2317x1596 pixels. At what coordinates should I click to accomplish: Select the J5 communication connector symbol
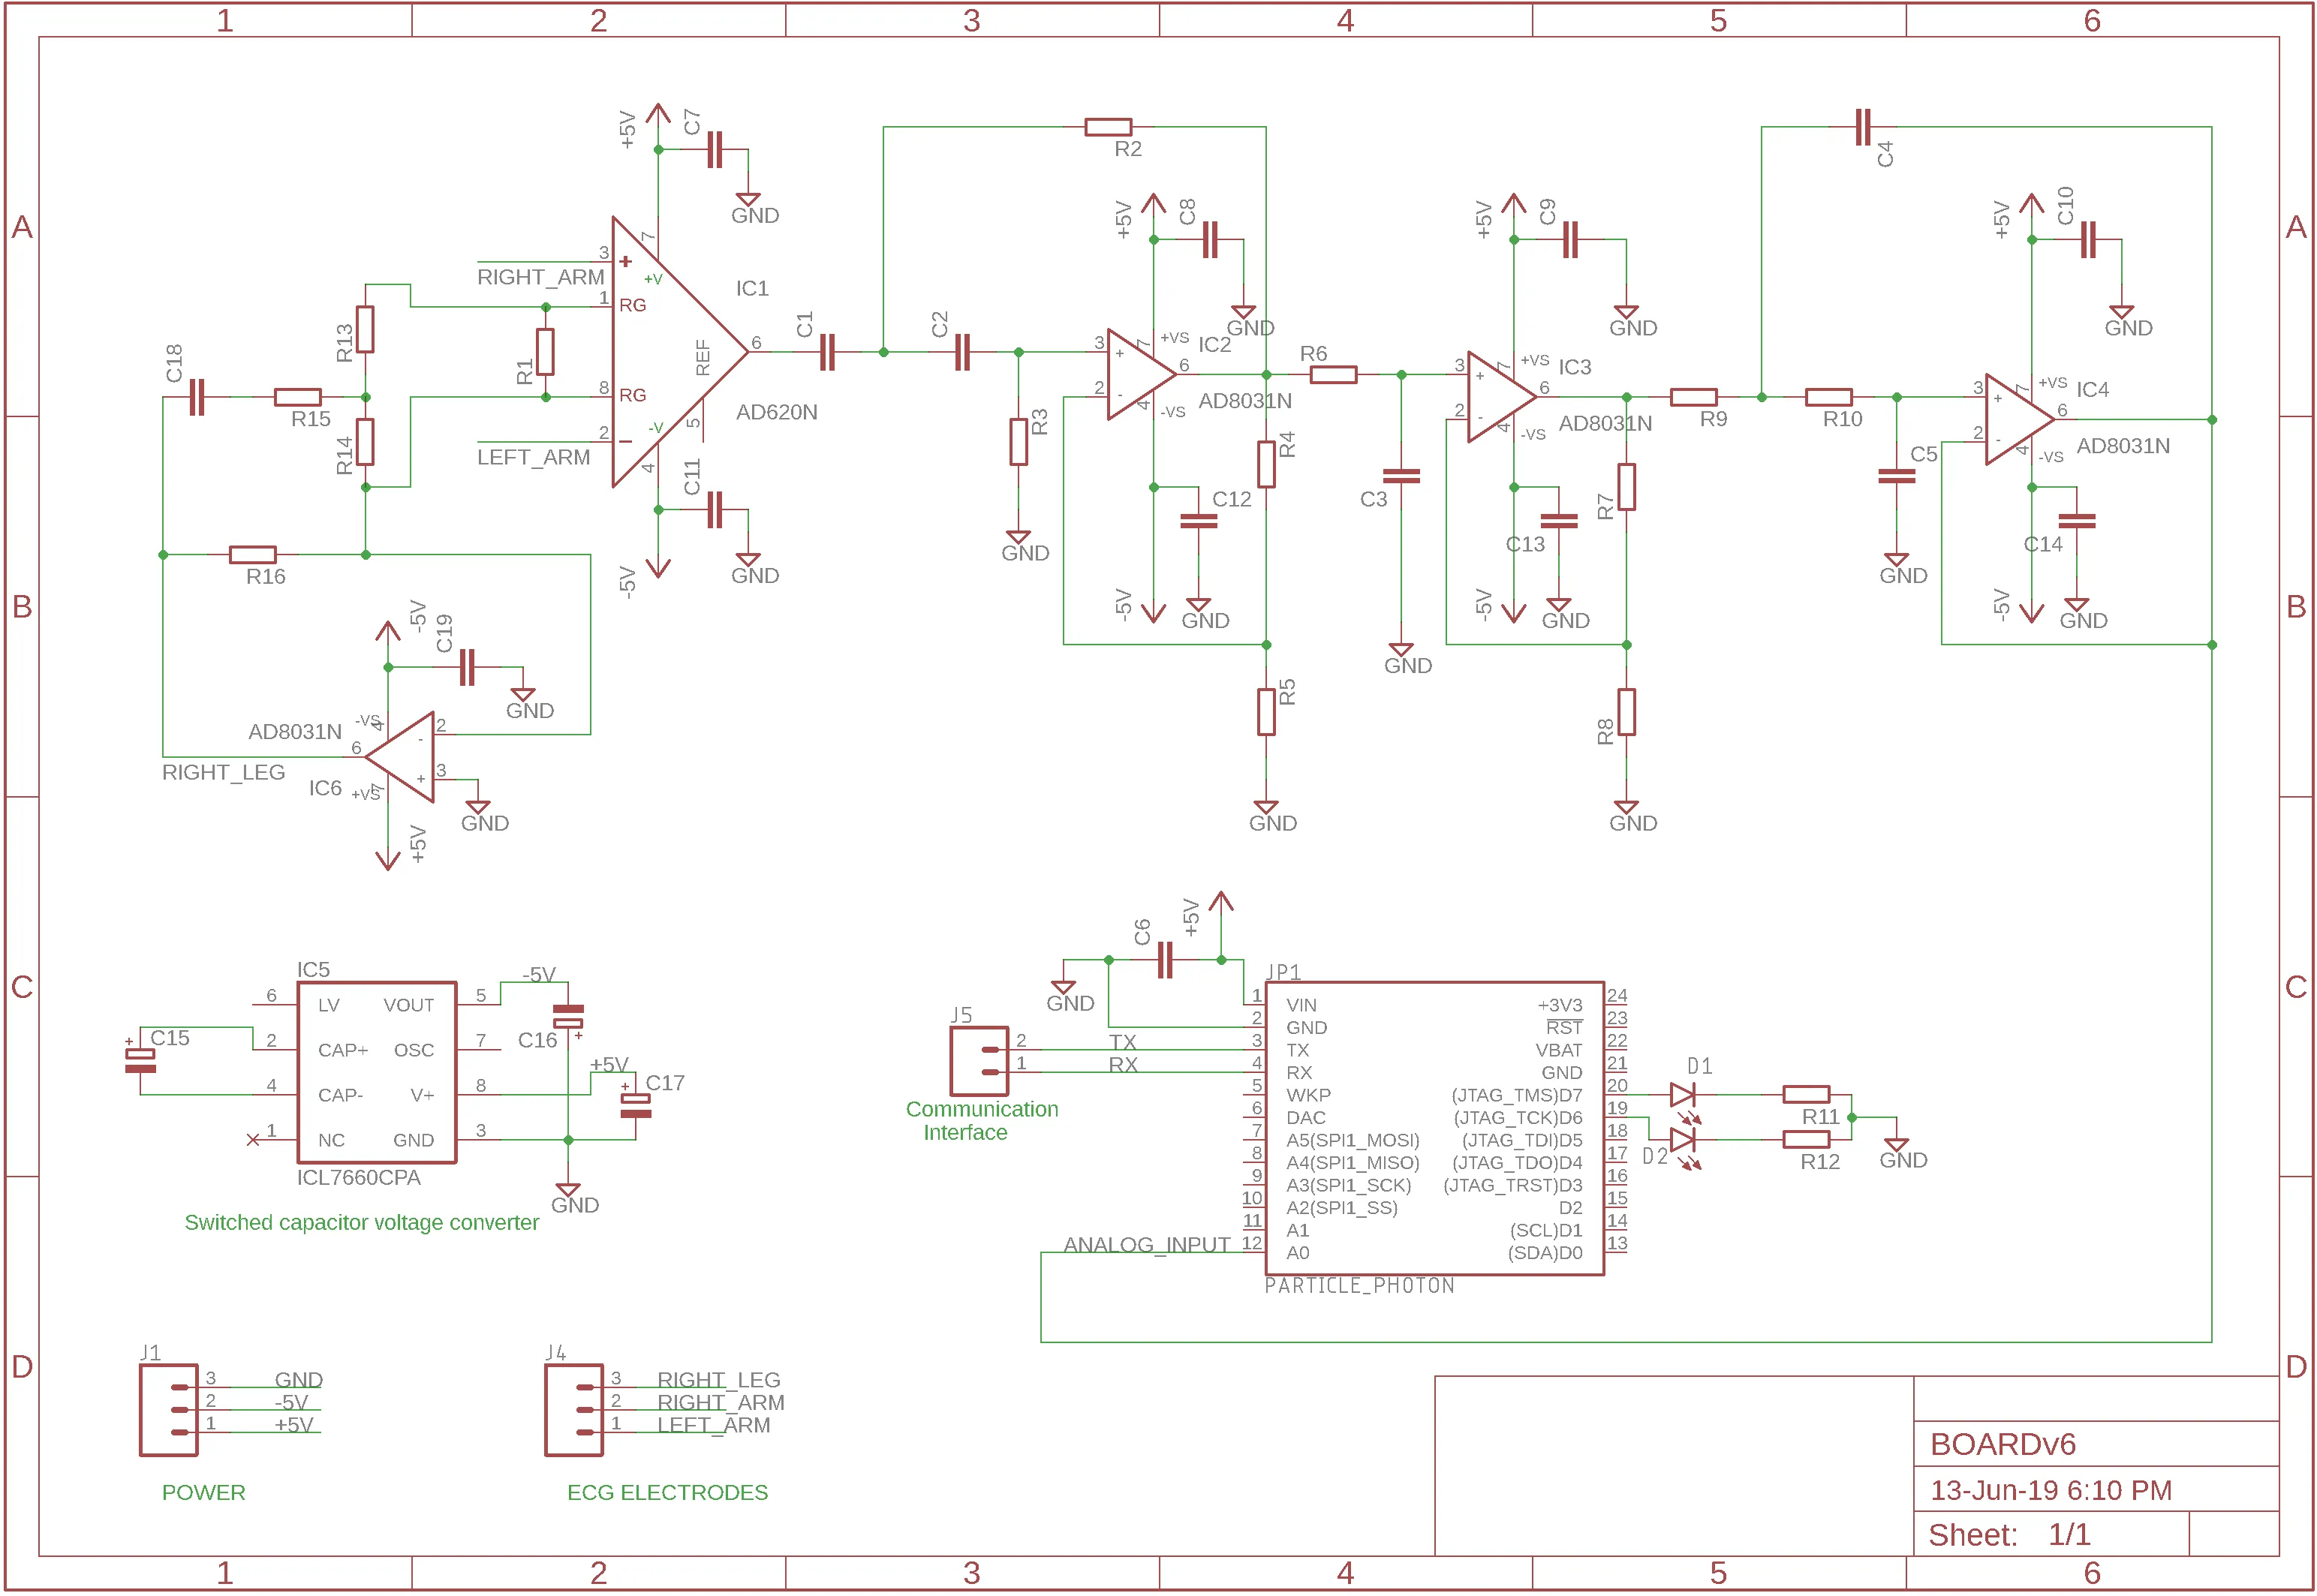click(x=979, y=1061)
